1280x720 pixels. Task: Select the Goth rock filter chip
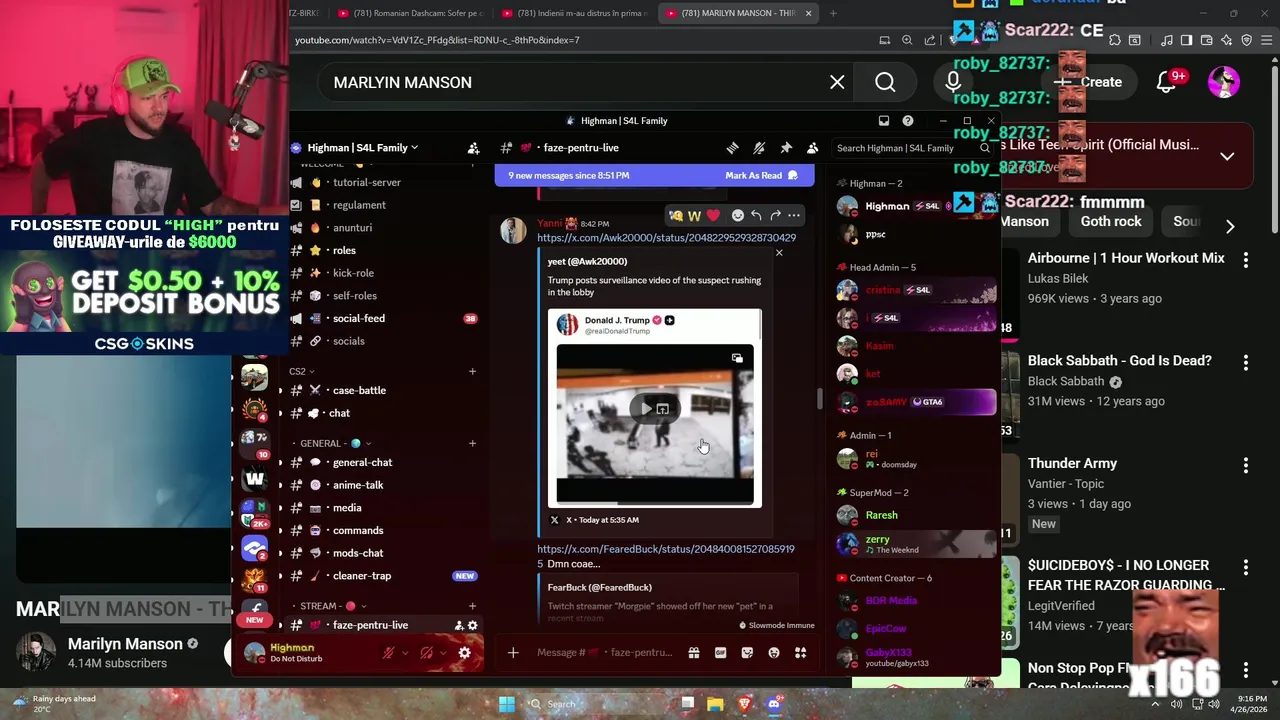[x=1110, y=222]
